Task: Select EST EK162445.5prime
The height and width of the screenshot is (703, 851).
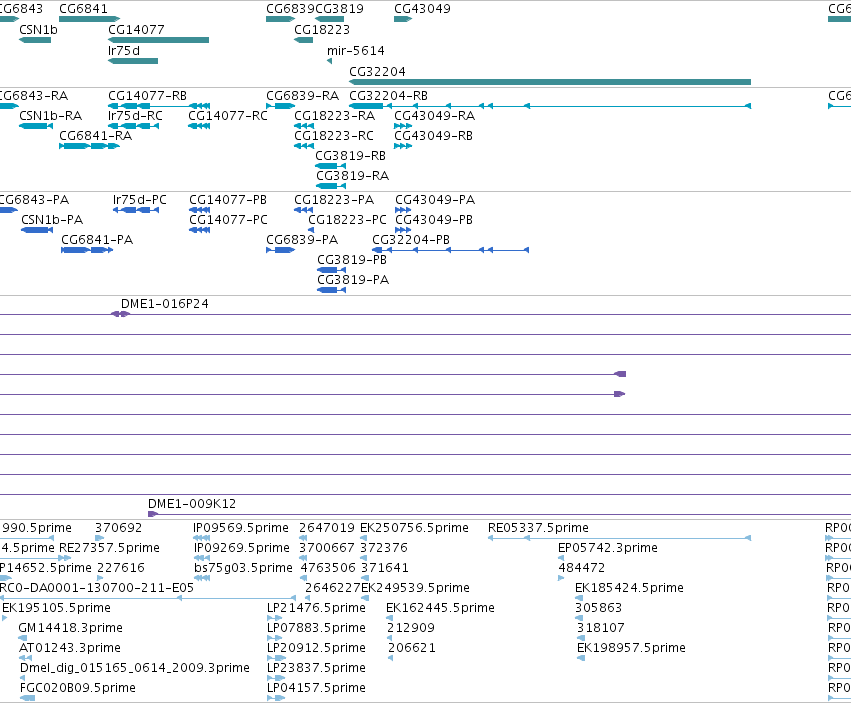Action: 389,618
